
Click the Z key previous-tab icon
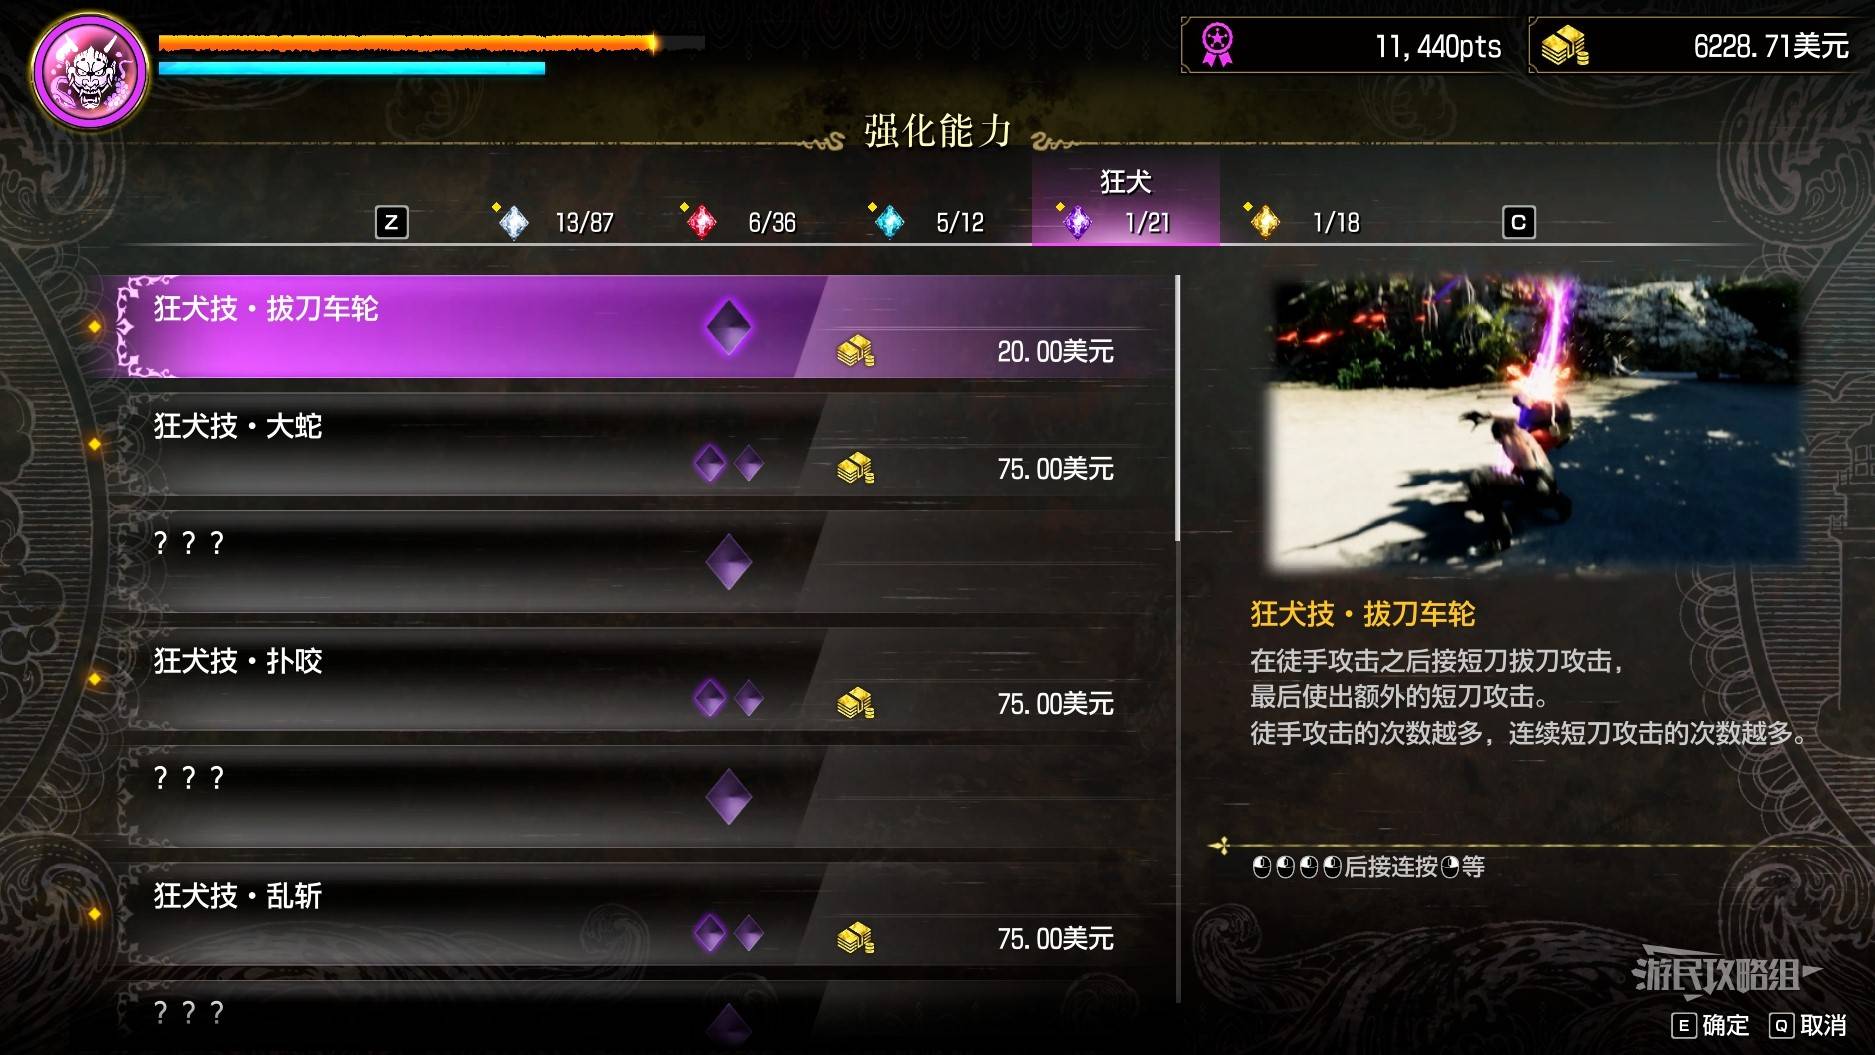[391, 222]
